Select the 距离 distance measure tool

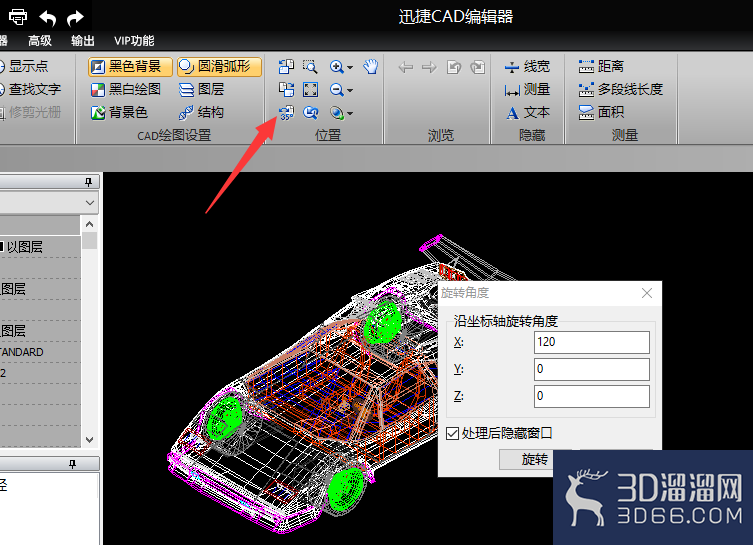pos(601,66)
